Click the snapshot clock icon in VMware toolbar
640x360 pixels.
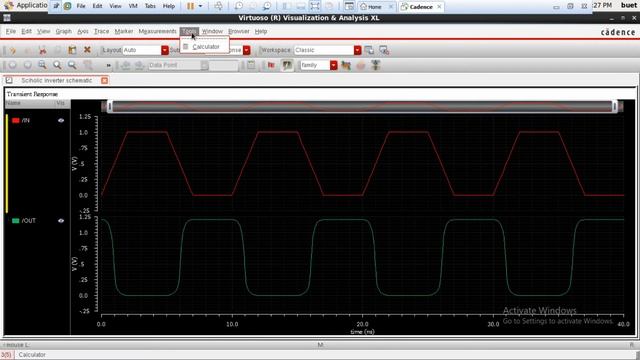(239, 6)
